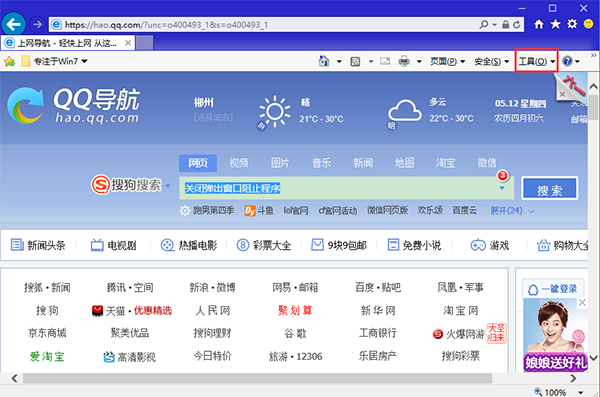Open the 工具(O) menu
Screen dimensions: 600x397
click(x=536, y=61)
